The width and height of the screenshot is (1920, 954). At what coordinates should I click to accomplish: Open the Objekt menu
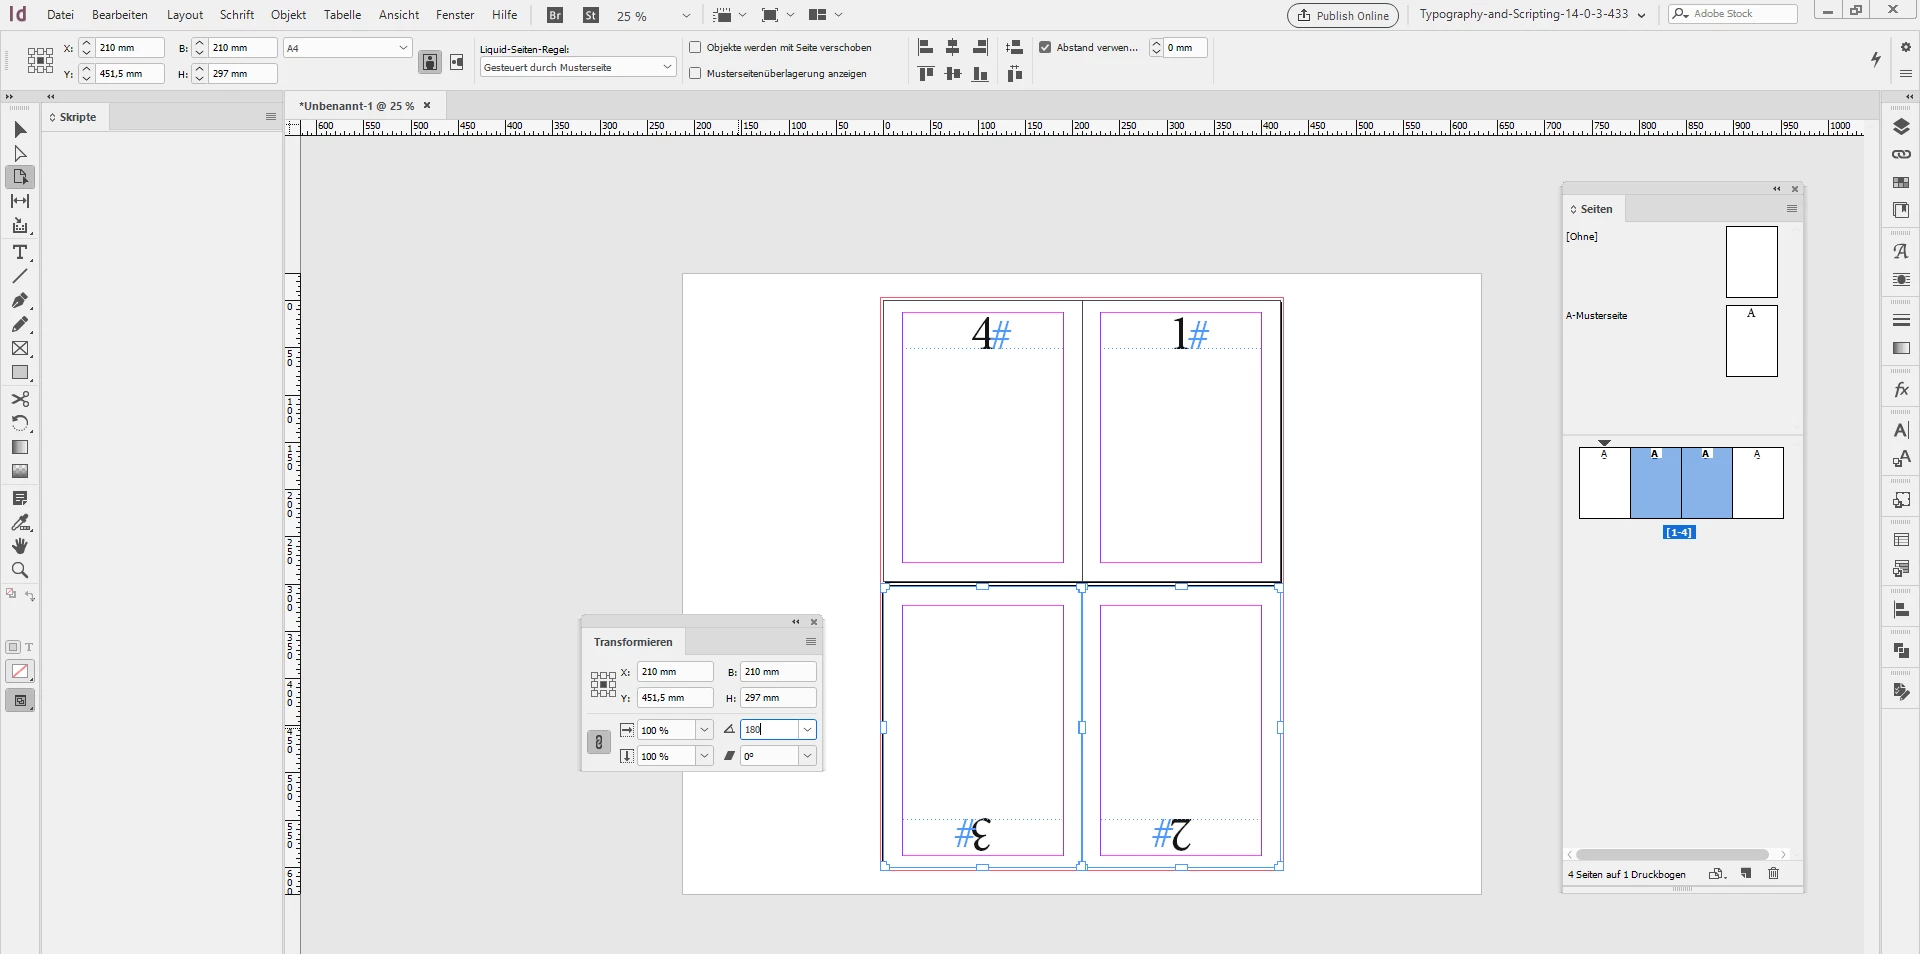pos(289,15)
